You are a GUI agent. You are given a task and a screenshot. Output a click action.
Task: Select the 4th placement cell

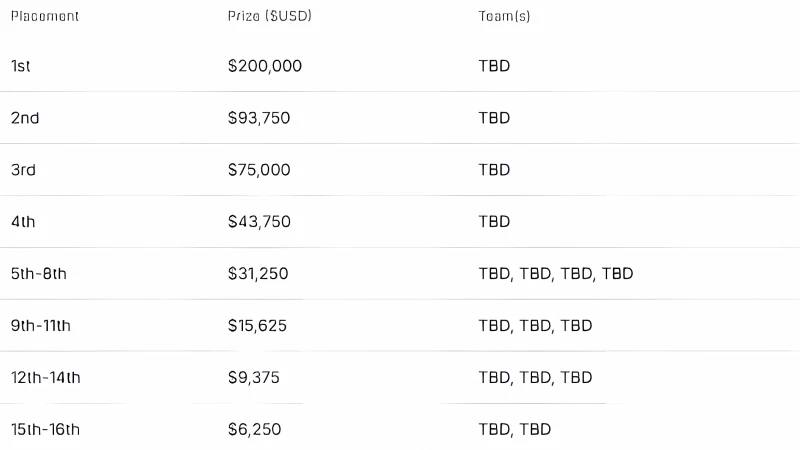(x=23, y=222)
